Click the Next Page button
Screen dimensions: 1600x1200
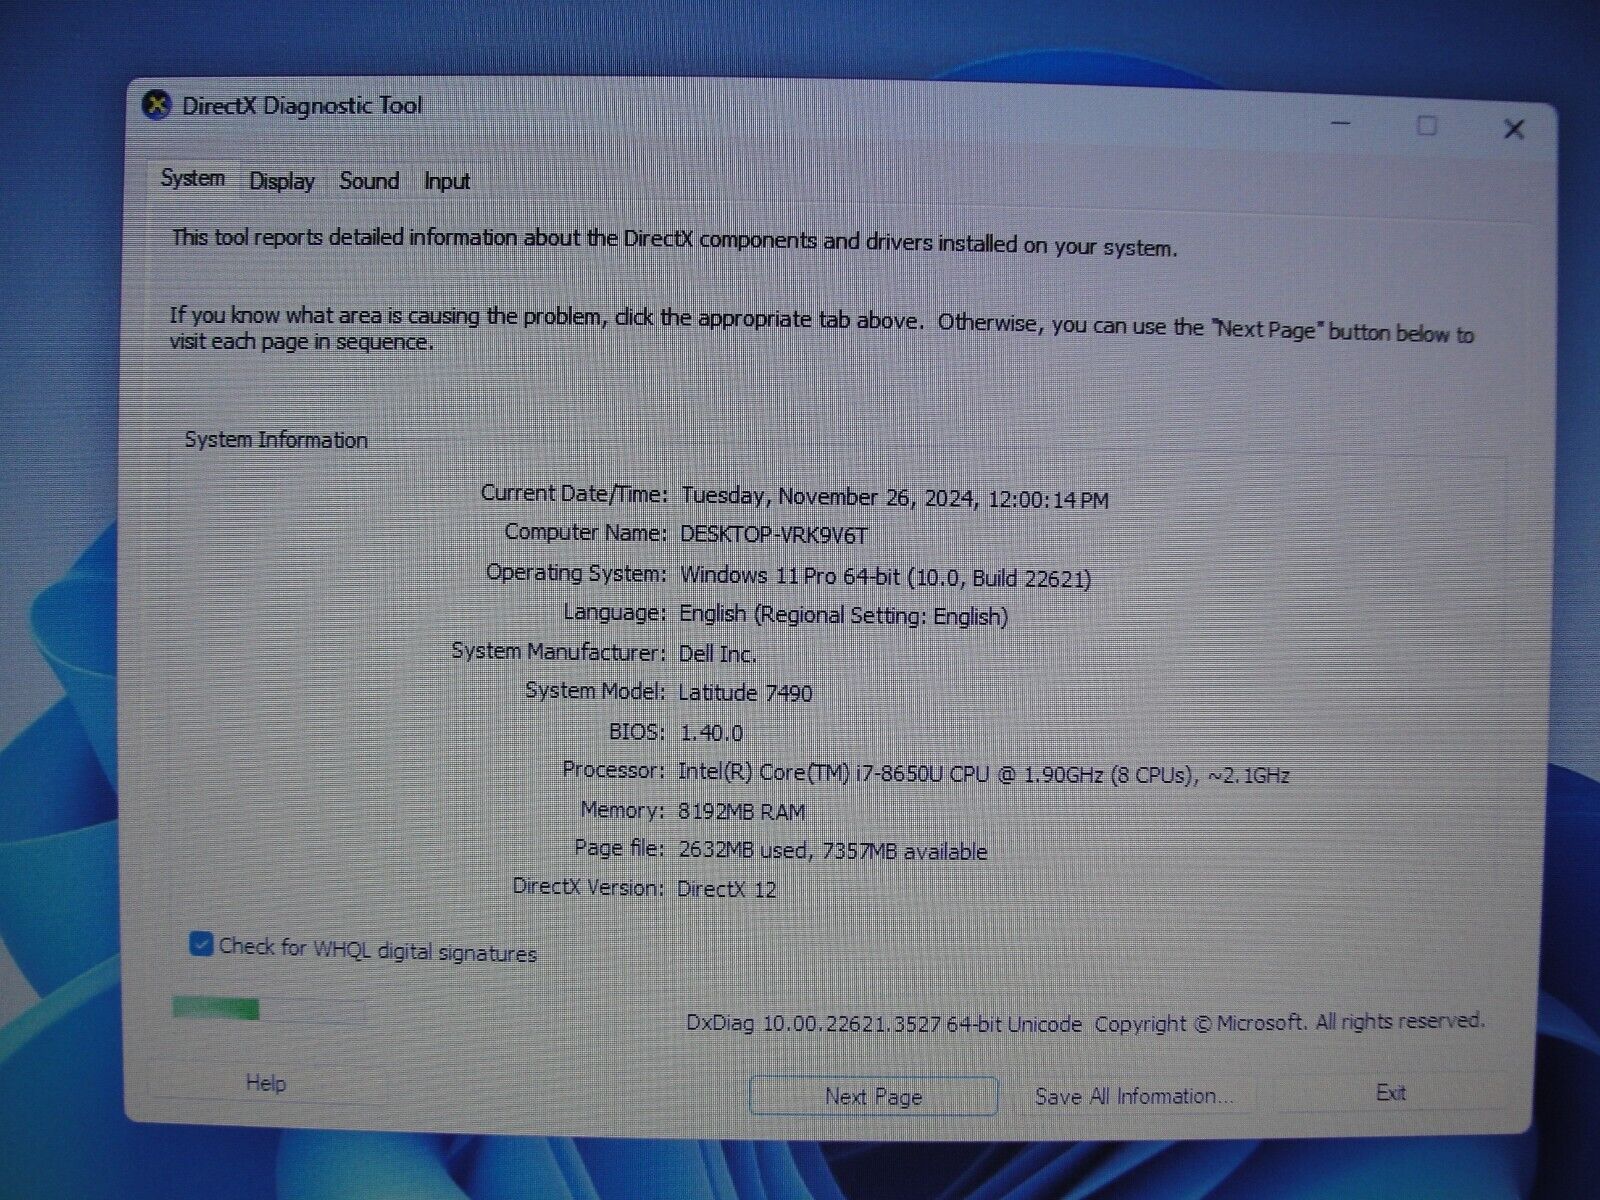point(873,1096)
